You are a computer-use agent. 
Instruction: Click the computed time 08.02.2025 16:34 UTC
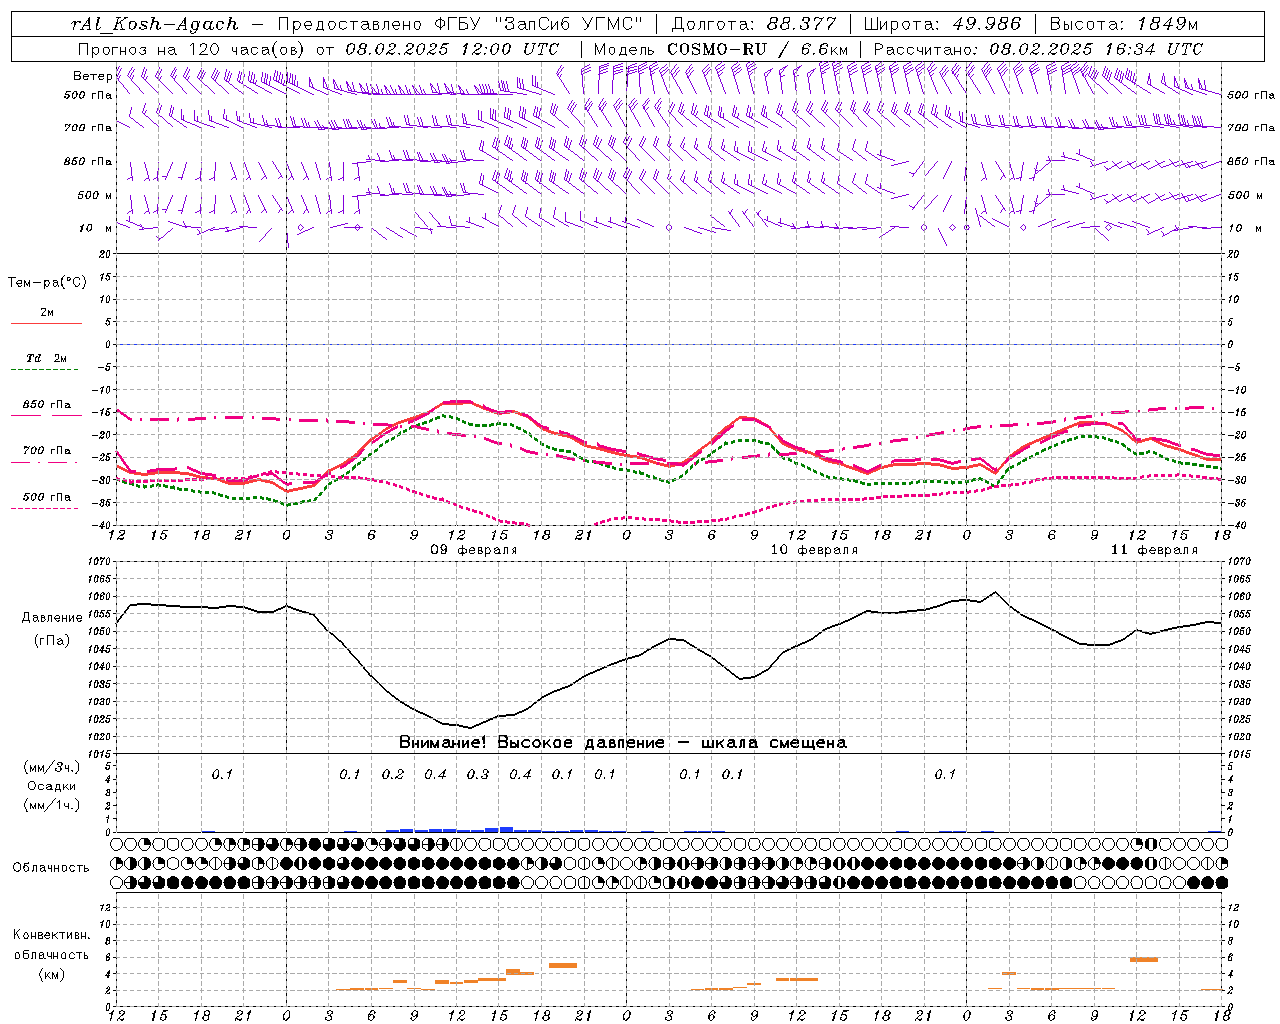pyautogui.click(x=1096, y=49)
